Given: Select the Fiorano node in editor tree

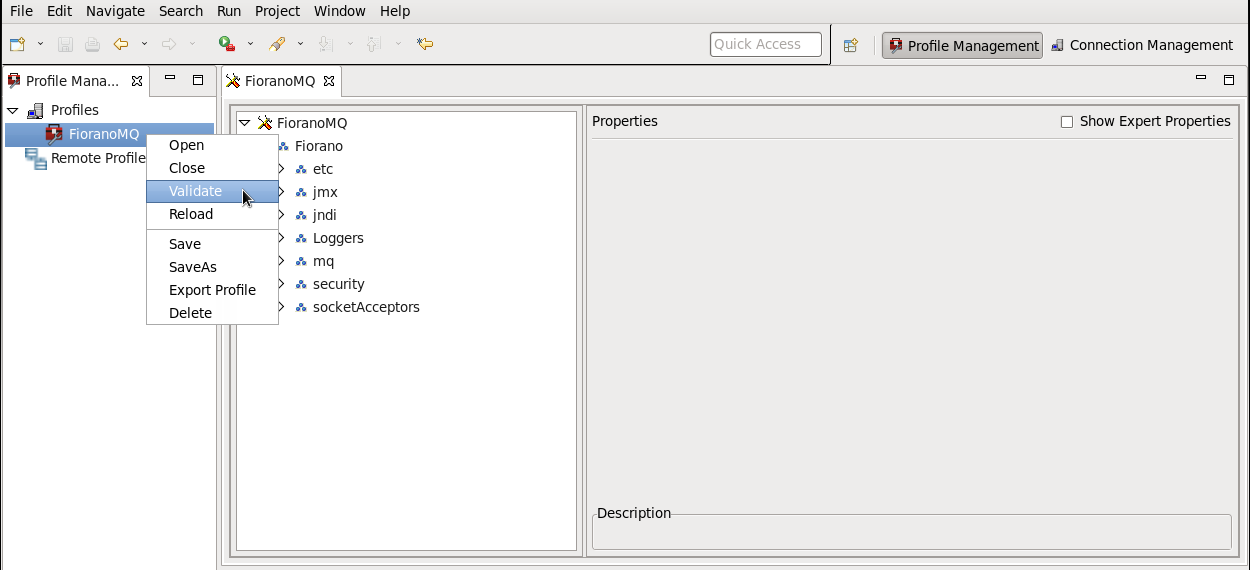Looking at the screenshot, I should click(319, 146).
